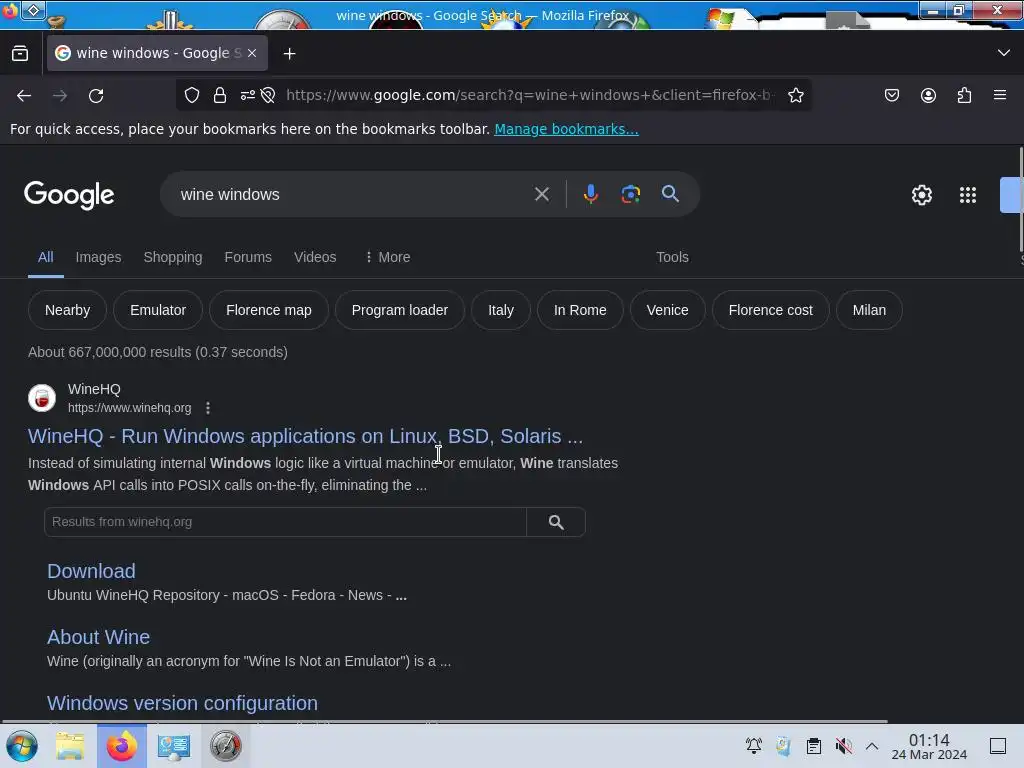Screen dimensions: 1024x768
Task: Go back to the previous page
Action: [24, 95]
